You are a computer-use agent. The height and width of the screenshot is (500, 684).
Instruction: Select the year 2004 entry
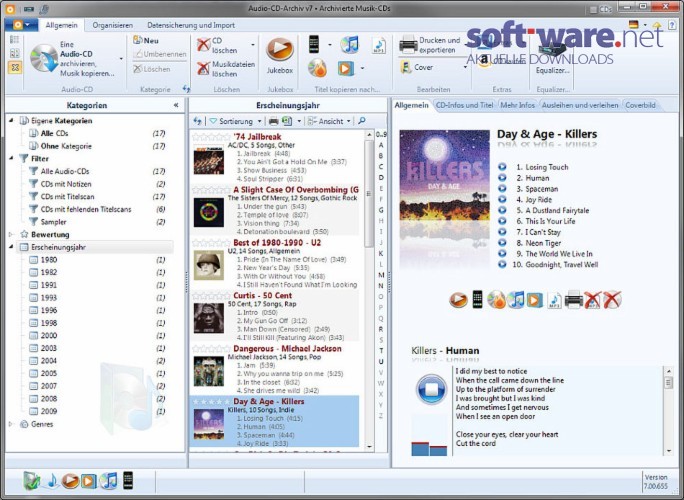click(48, 360)
